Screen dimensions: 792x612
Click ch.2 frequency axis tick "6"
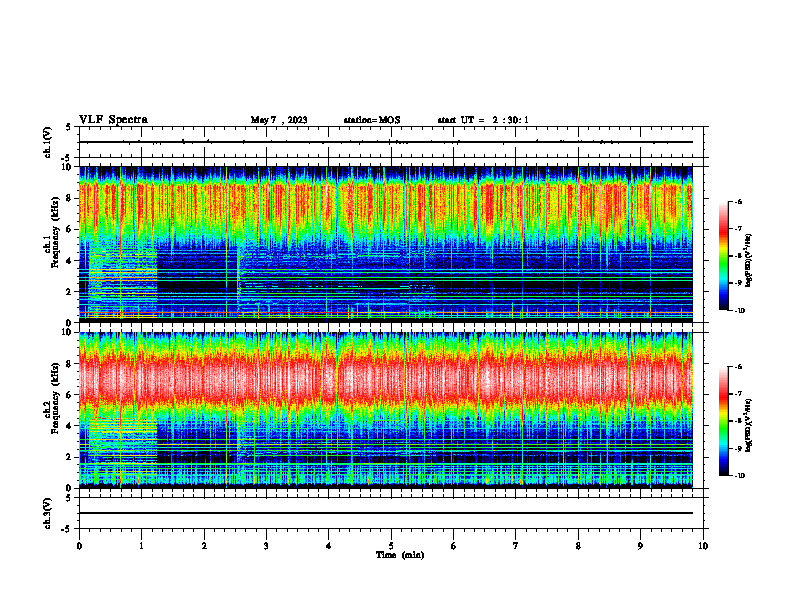coord(69,395)
